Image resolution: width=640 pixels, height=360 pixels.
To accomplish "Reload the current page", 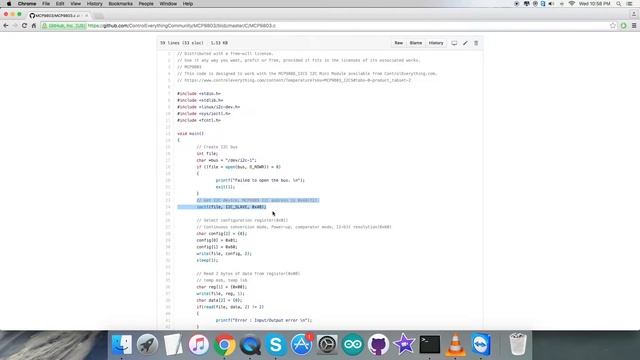I will point(24,26).
